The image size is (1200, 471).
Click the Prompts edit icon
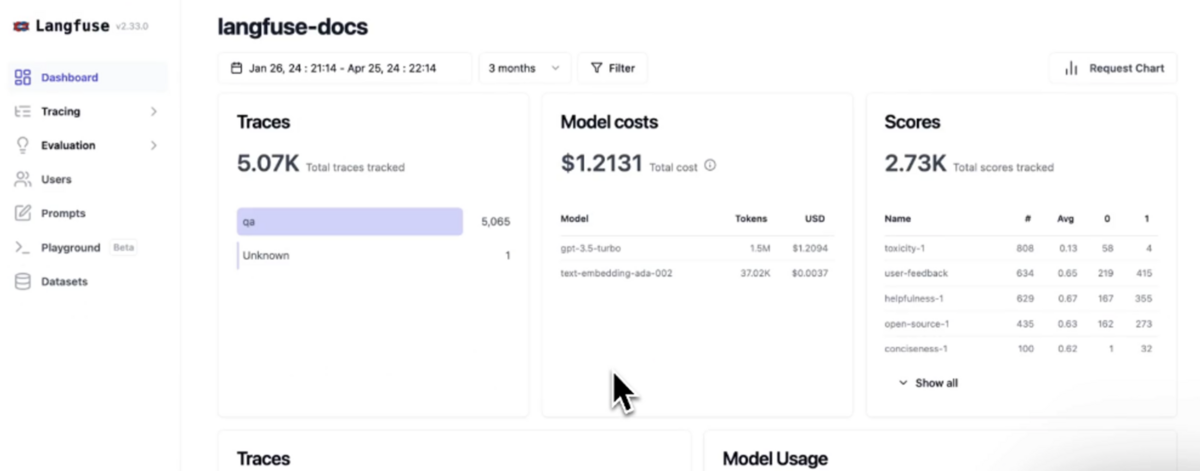(23, 213)
